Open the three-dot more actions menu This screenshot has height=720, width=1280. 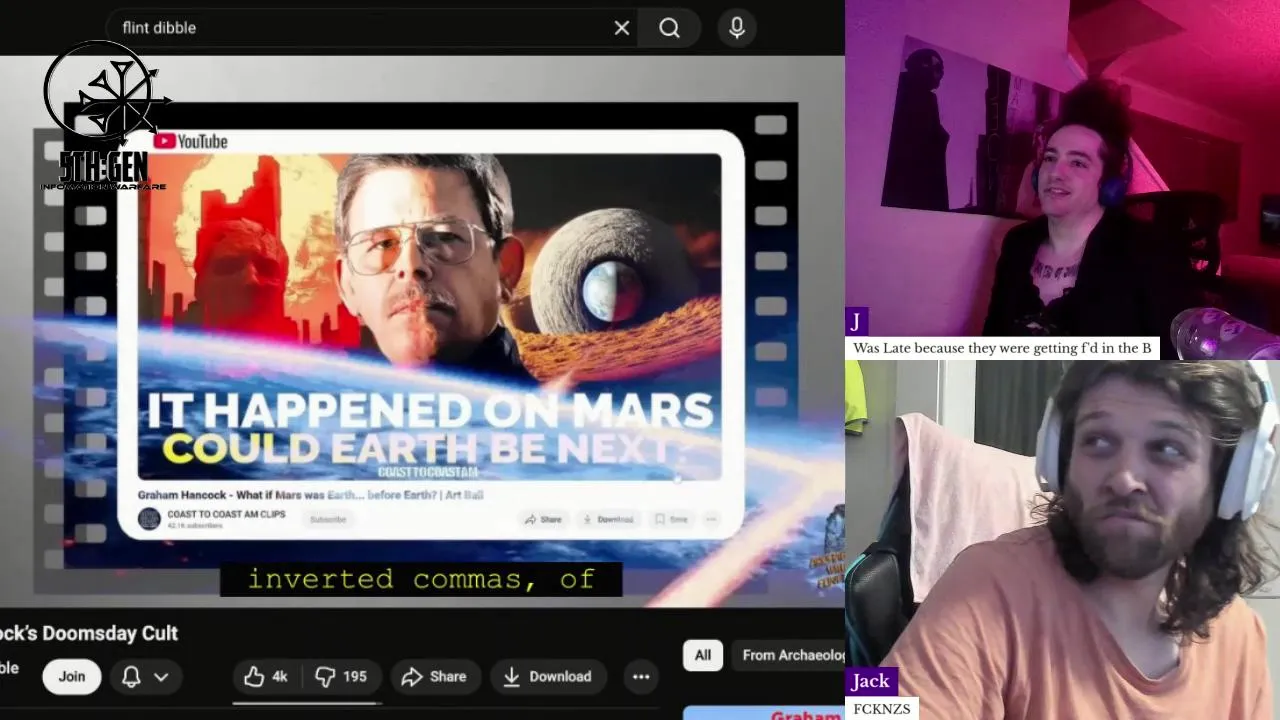pyautogui.click(x=641, y=677)
